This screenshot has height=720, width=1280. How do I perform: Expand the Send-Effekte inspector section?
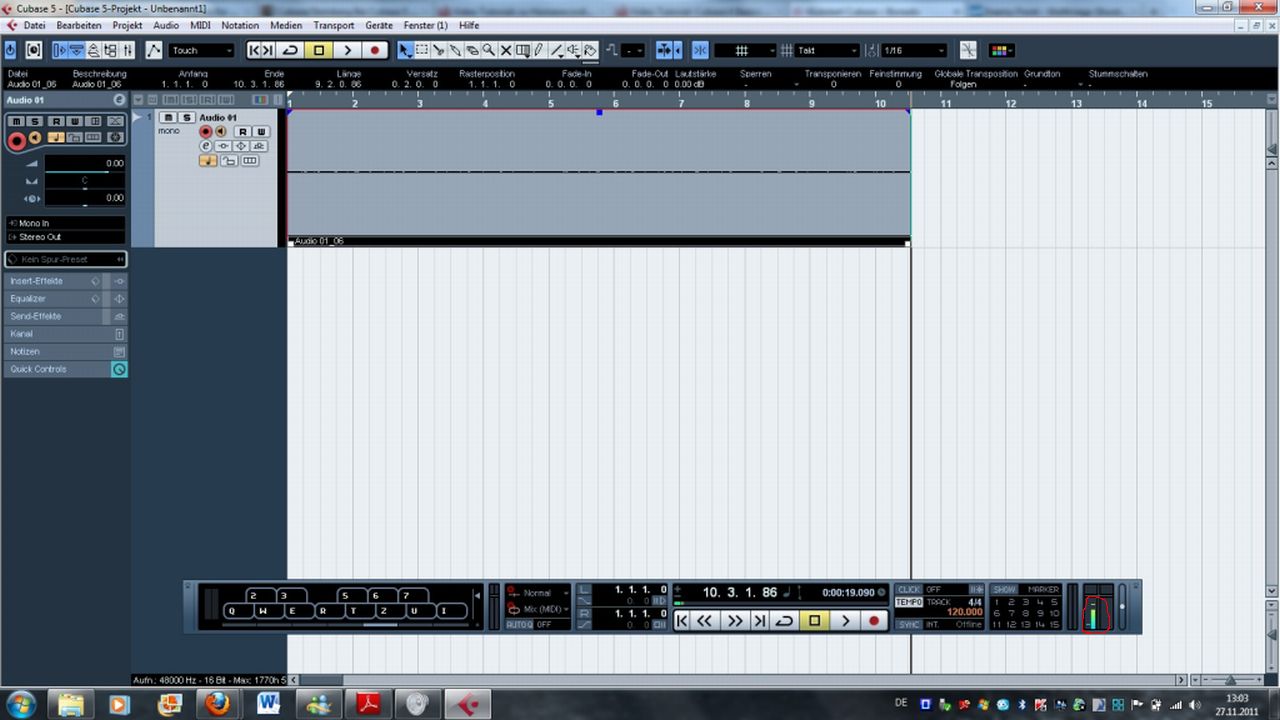click(65, 316)
